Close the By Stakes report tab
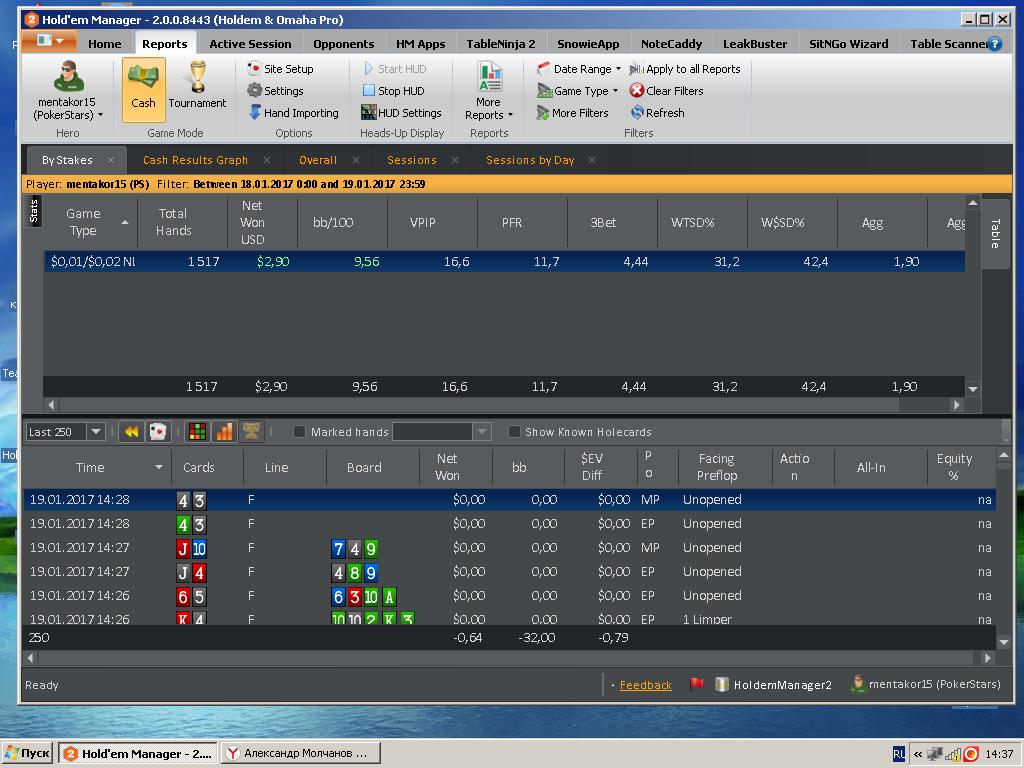This screenshot has height=768, width=1024. click(x=111, y=160)
